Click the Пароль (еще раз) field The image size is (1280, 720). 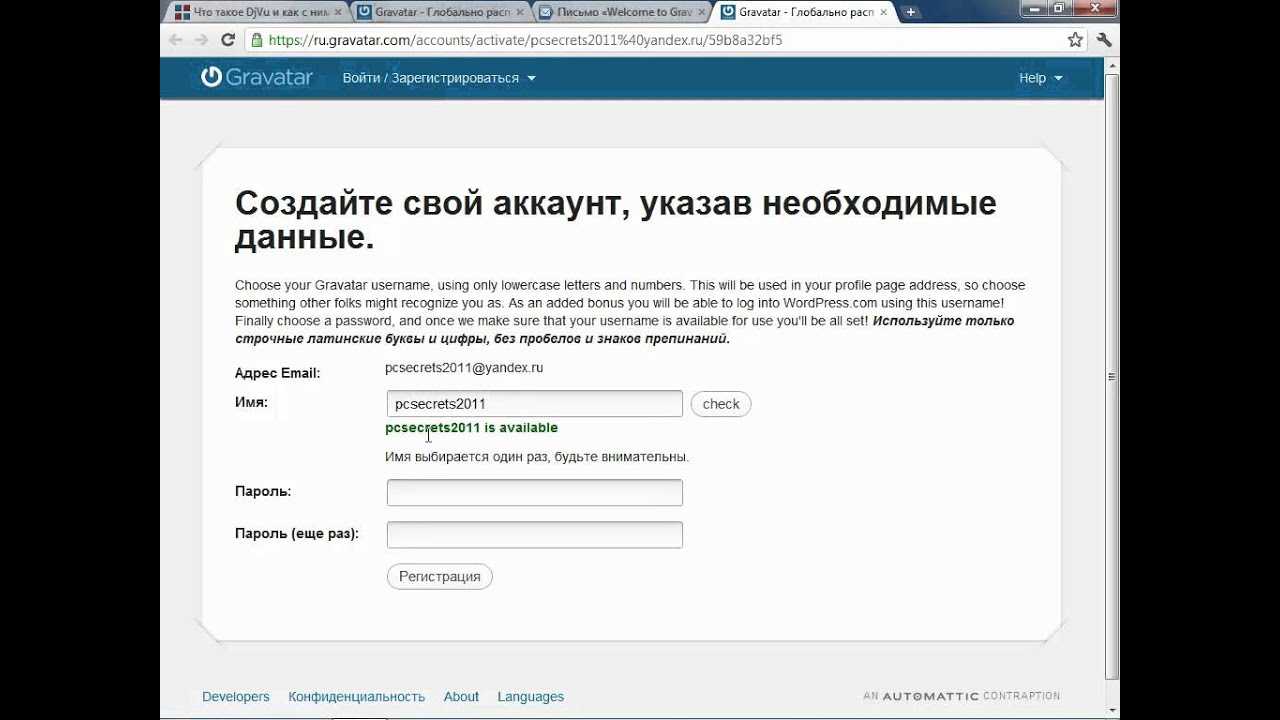[534, 534]
